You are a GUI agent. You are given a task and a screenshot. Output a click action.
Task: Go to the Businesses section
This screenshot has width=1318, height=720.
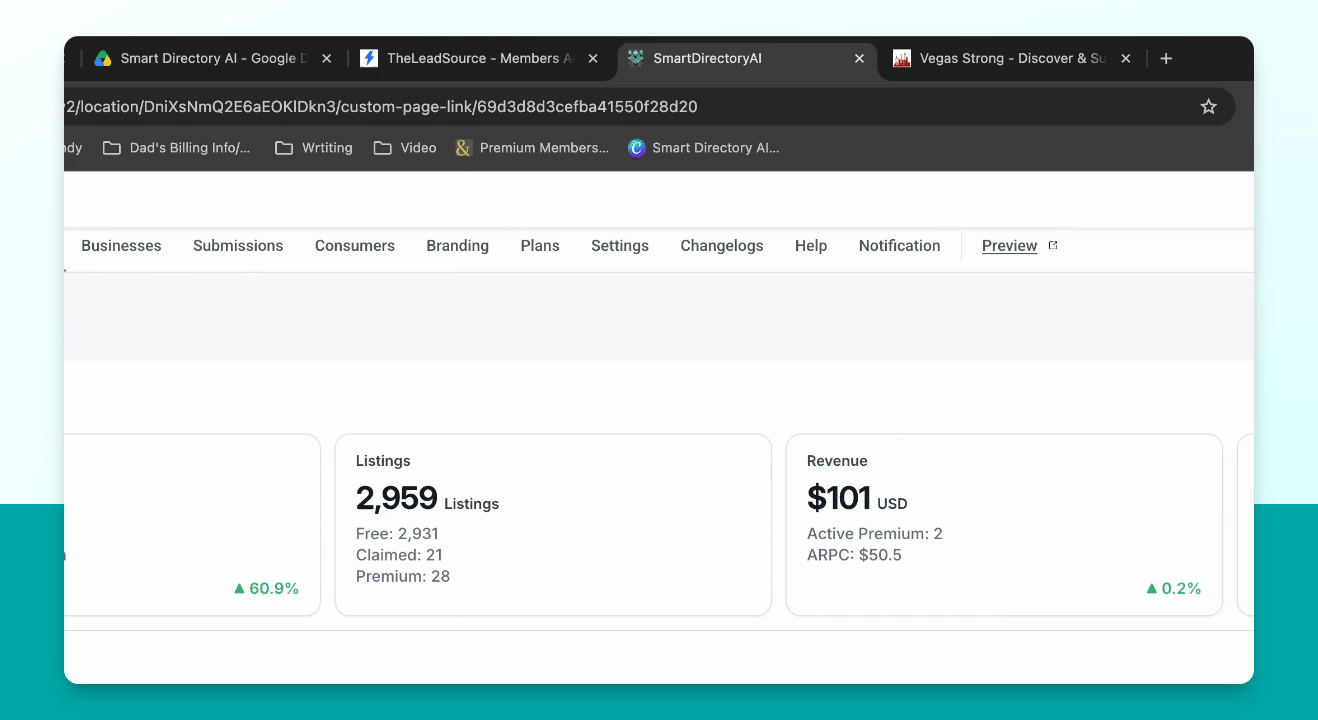[x=121, y=246]
